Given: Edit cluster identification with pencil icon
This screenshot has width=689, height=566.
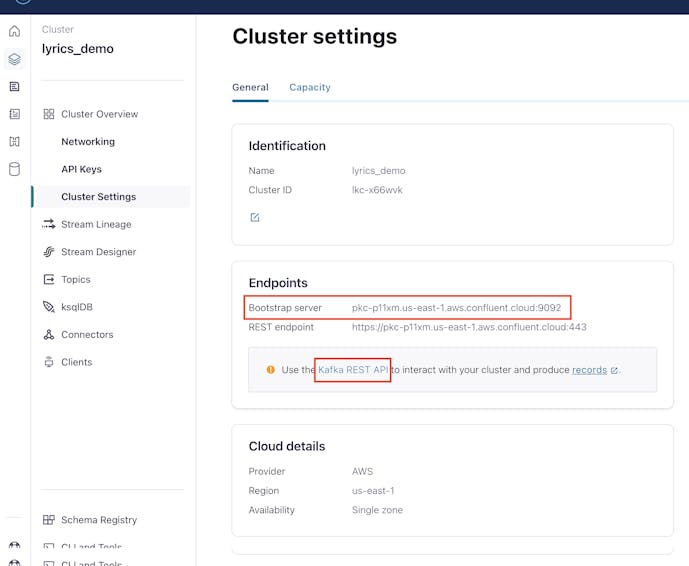Looking at the screenshot, I should click(255, 218).
